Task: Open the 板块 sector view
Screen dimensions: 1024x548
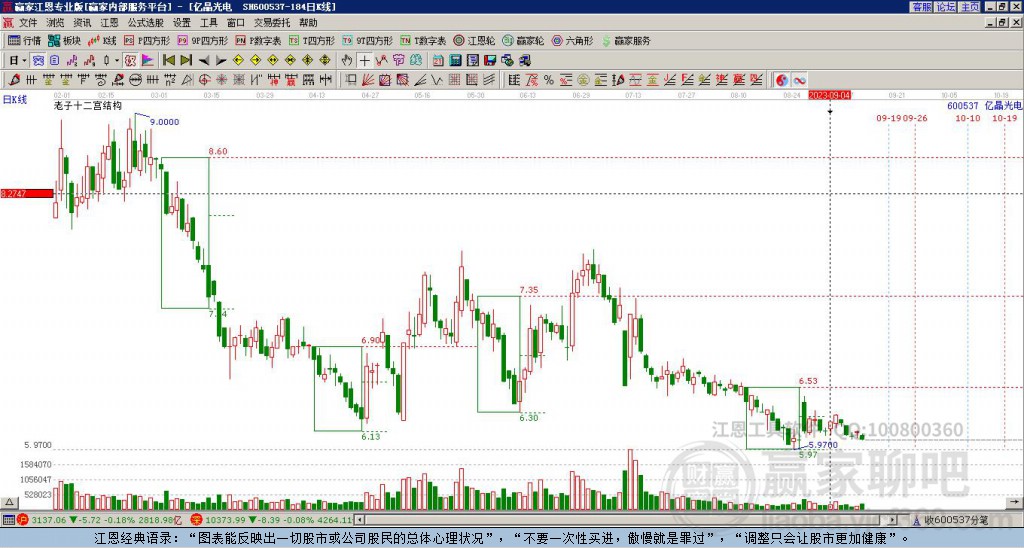Action: (x=64, y=40)
